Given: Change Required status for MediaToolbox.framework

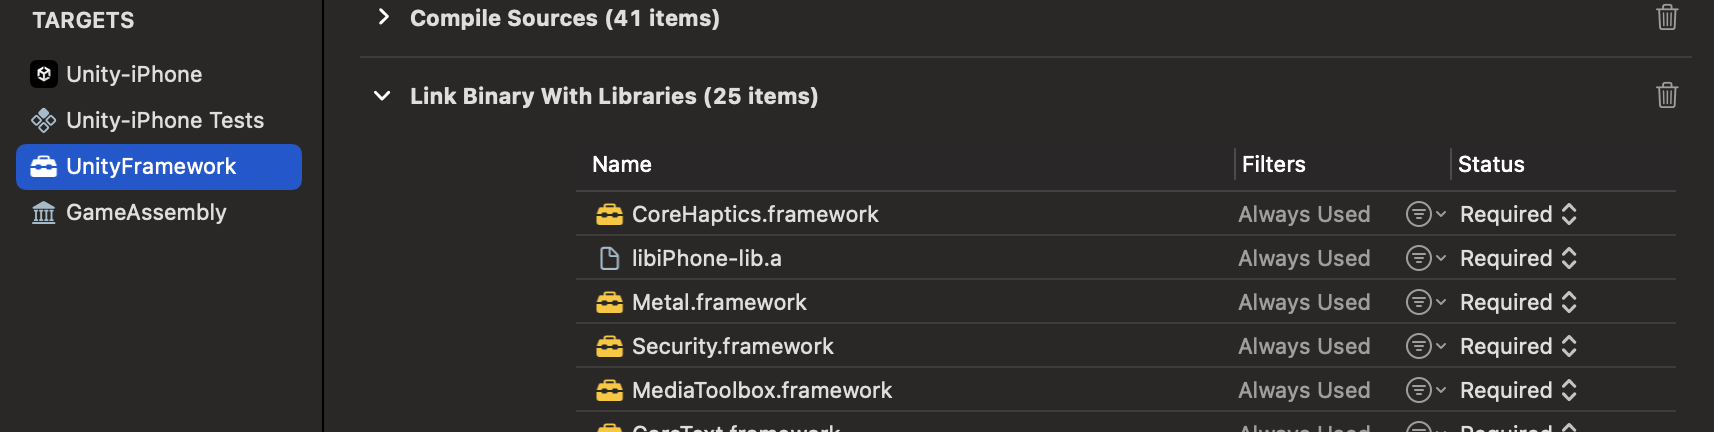Looking at the screenshot, I should [1518, 390].
